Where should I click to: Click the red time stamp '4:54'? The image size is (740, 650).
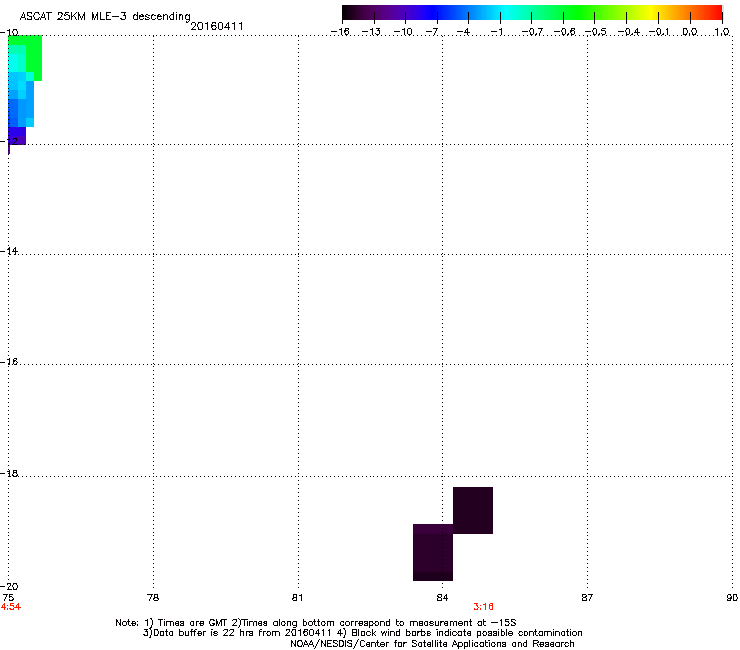click(10, 607)
